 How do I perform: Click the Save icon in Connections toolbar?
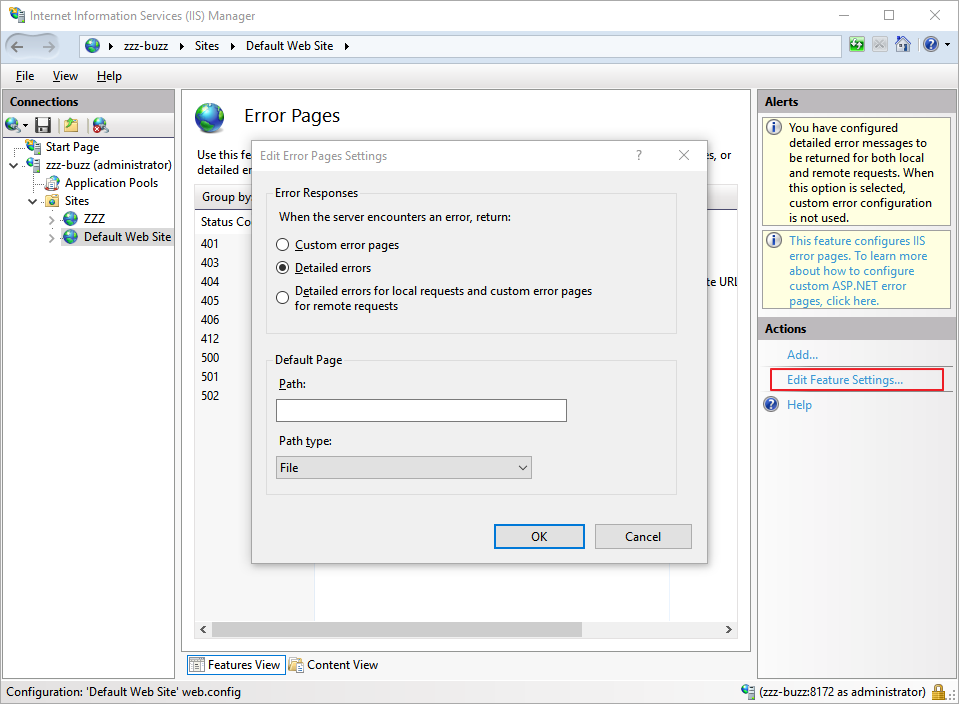pyautogui.click(x=43, y=125)
